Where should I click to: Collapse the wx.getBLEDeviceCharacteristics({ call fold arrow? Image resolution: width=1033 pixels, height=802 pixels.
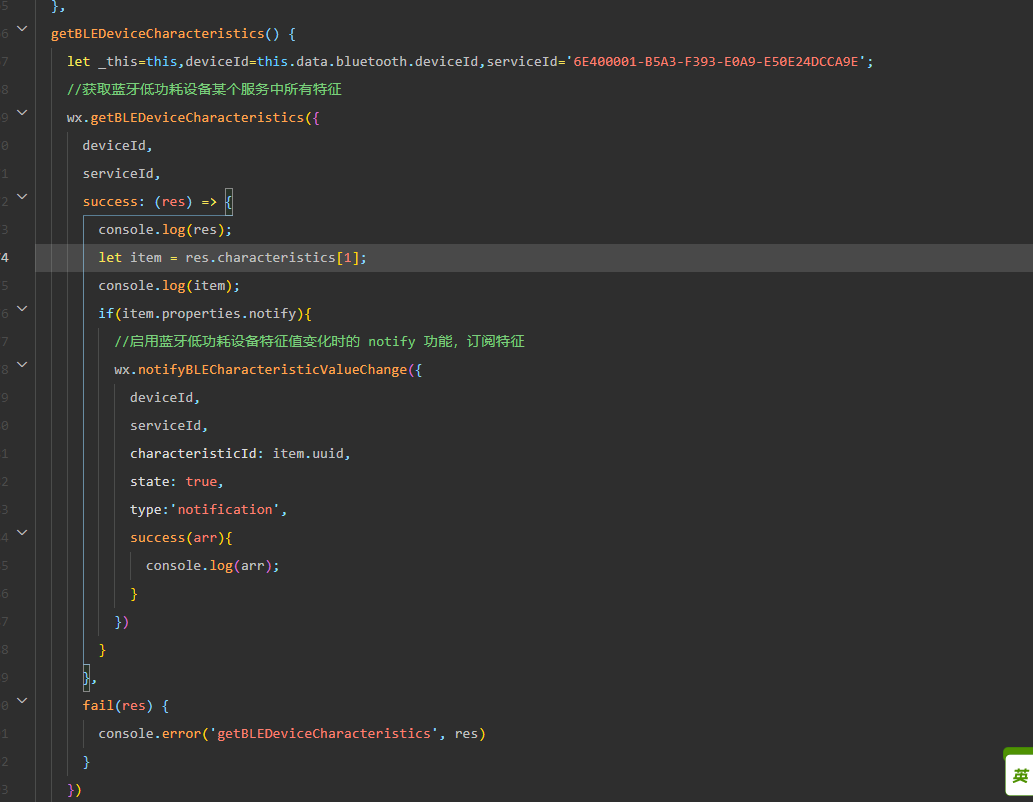coord(22,113)
